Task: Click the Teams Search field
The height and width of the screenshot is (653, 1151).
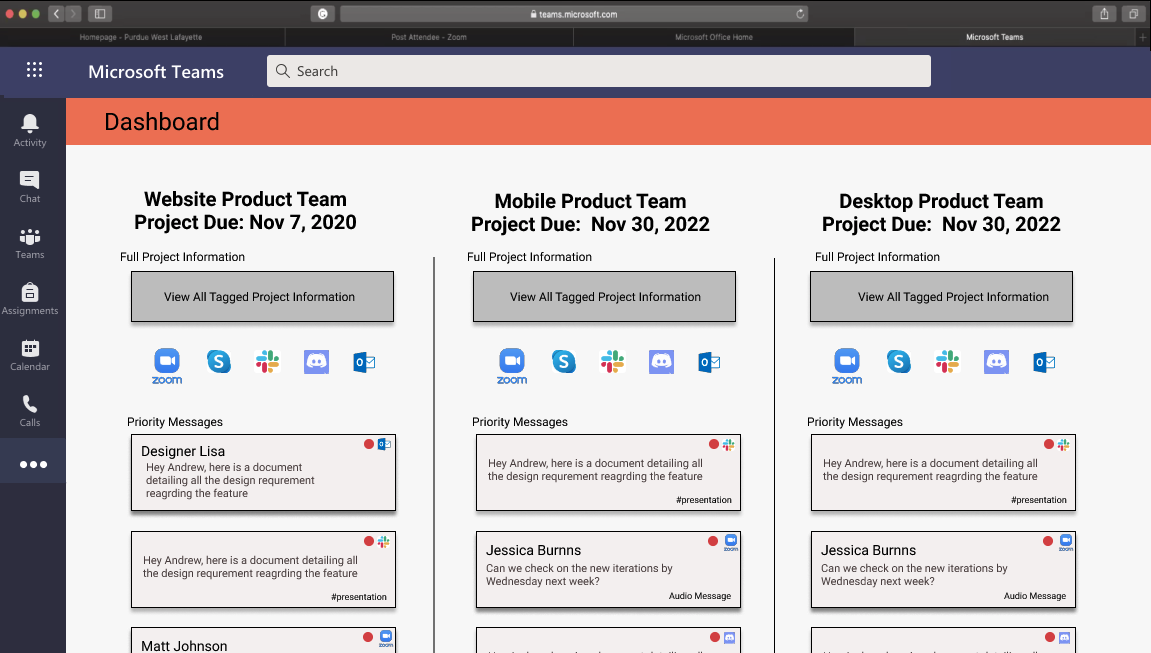Action: click(x=598, y=71)
